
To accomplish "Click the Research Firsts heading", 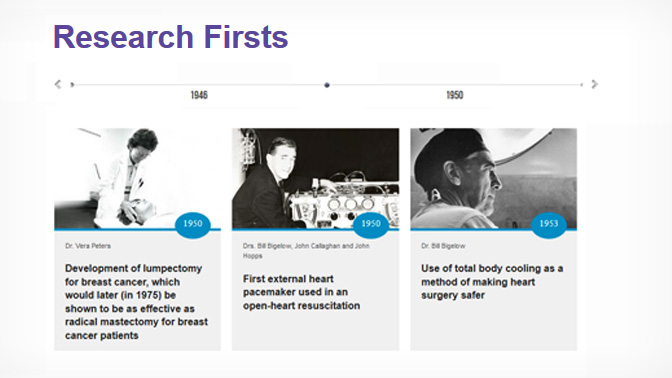I will (x=171, y=37).
